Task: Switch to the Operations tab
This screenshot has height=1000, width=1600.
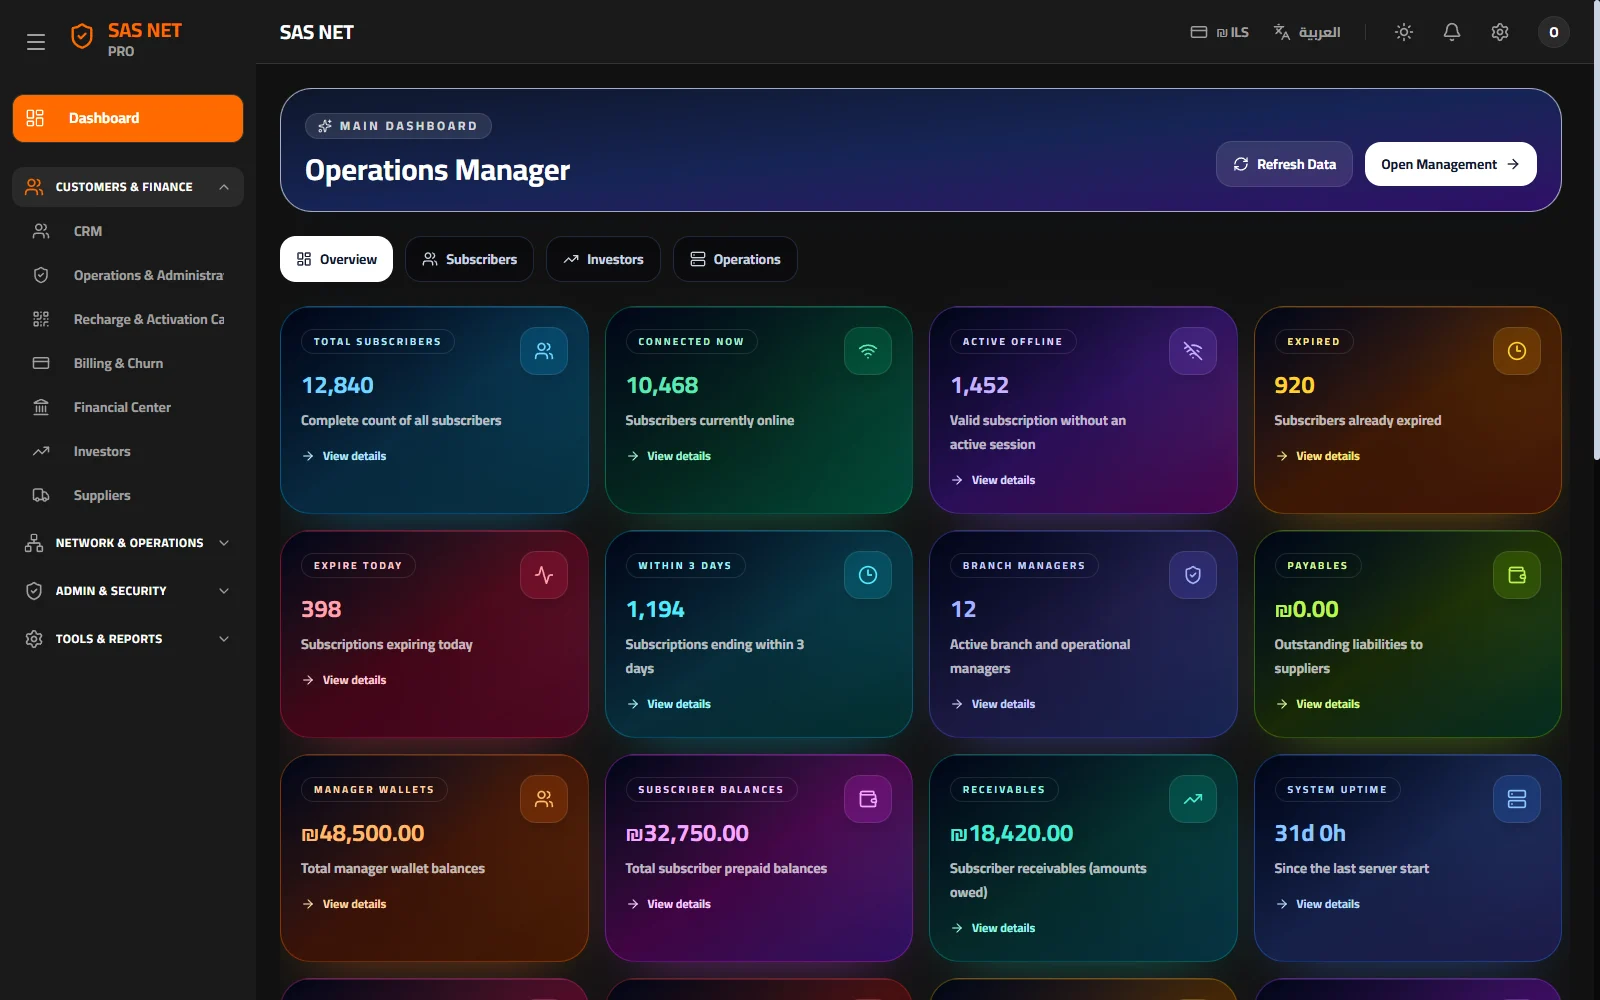Action: pyautogui.click(x=735, y=259)
